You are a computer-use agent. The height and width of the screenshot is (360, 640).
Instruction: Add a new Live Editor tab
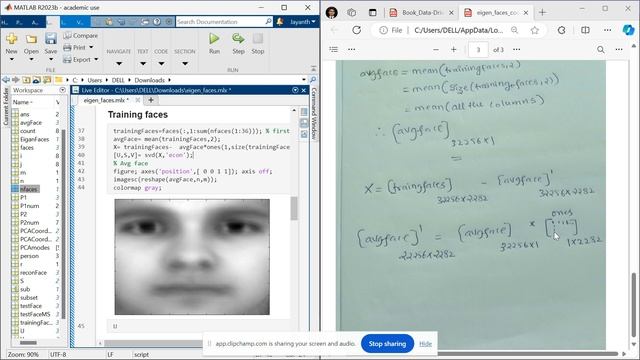[151, 100]
